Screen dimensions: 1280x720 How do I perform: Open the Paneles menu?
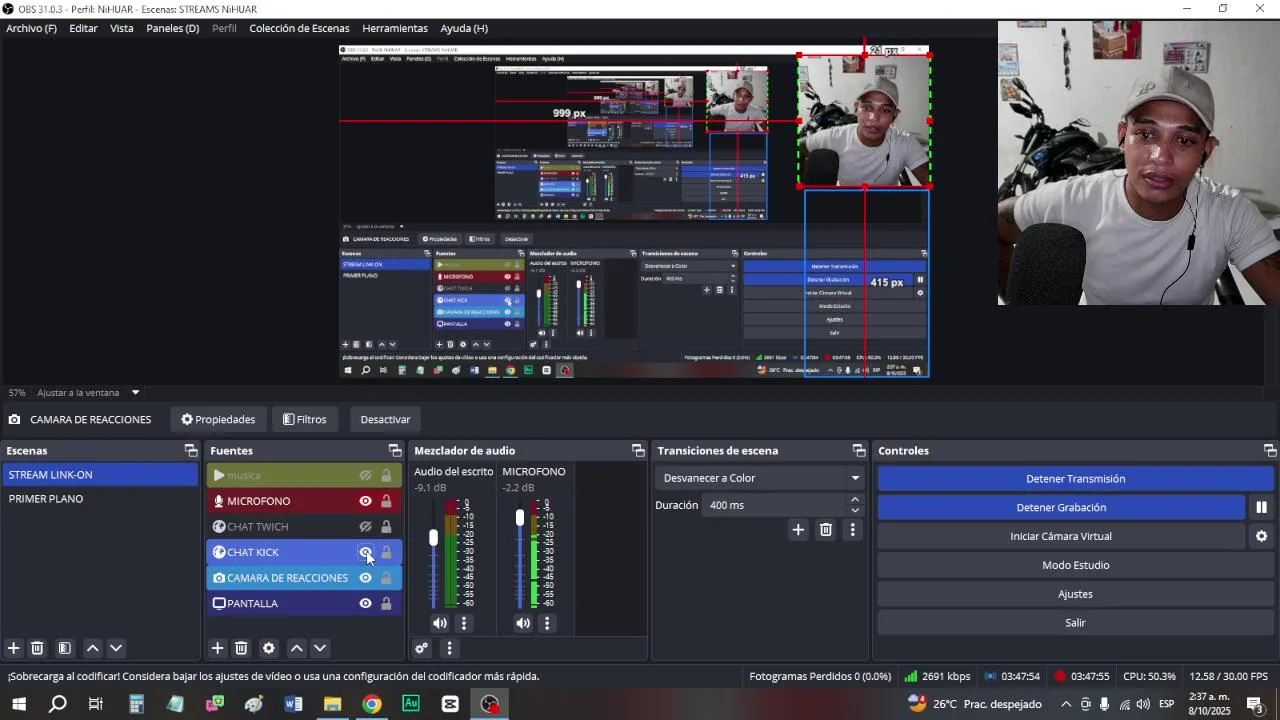click(x=172, y=28)
